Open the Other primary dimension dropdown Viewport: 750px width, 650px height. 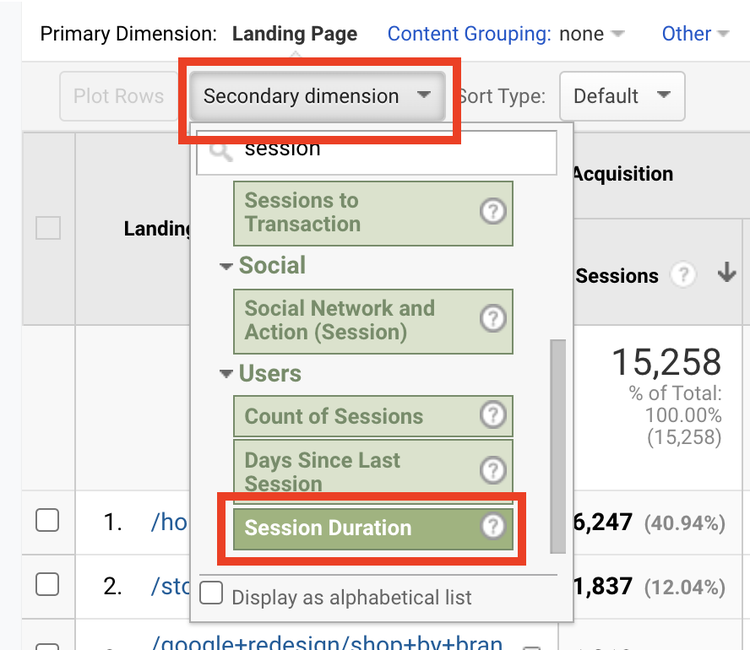click(695, 33)
